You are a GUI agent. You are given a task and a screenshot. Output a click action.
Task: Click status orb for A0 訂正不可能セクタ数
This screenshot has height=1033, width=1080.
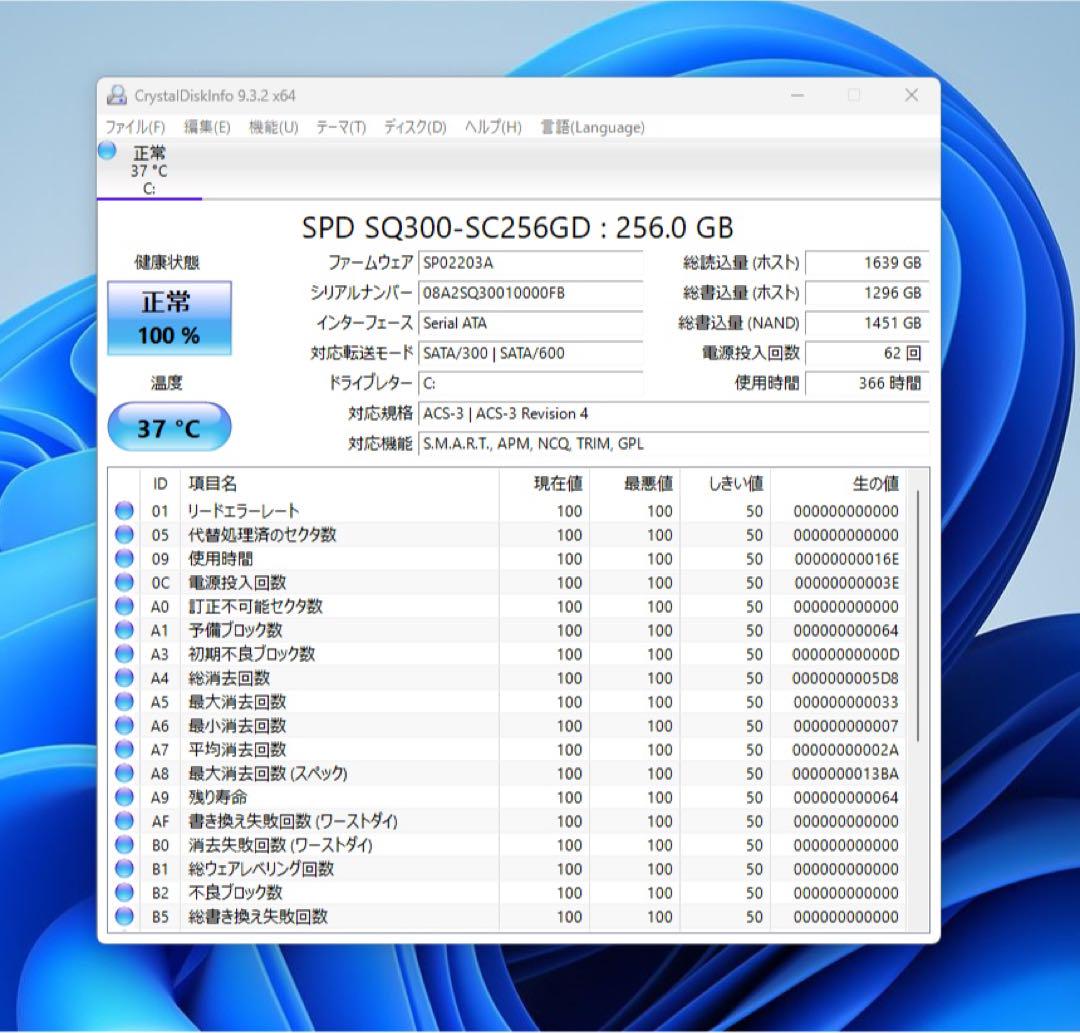tap(125, 606)
